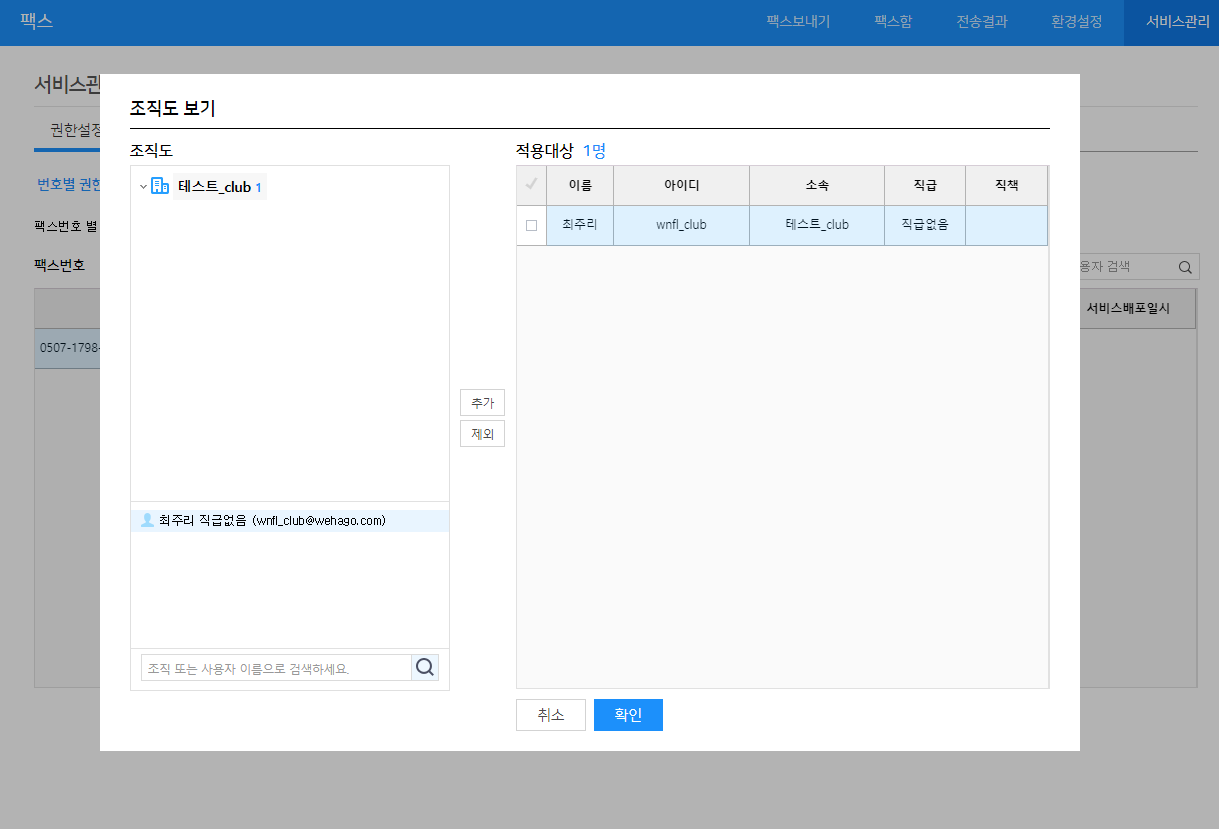Open the 팩스보내기 menu
Viewport: 1219px width, 829px height.
point(798,21)
